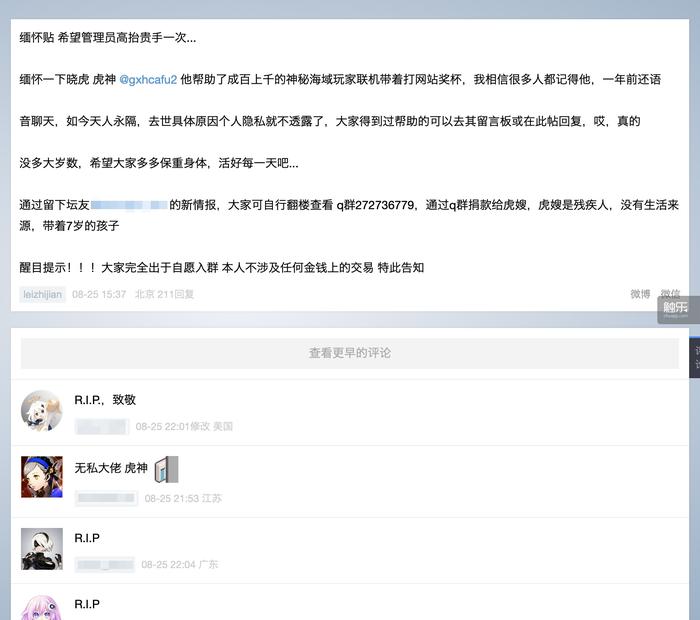Share post to 微信
The height and width of the screenshot is (620, 700).
click(669, 294)
